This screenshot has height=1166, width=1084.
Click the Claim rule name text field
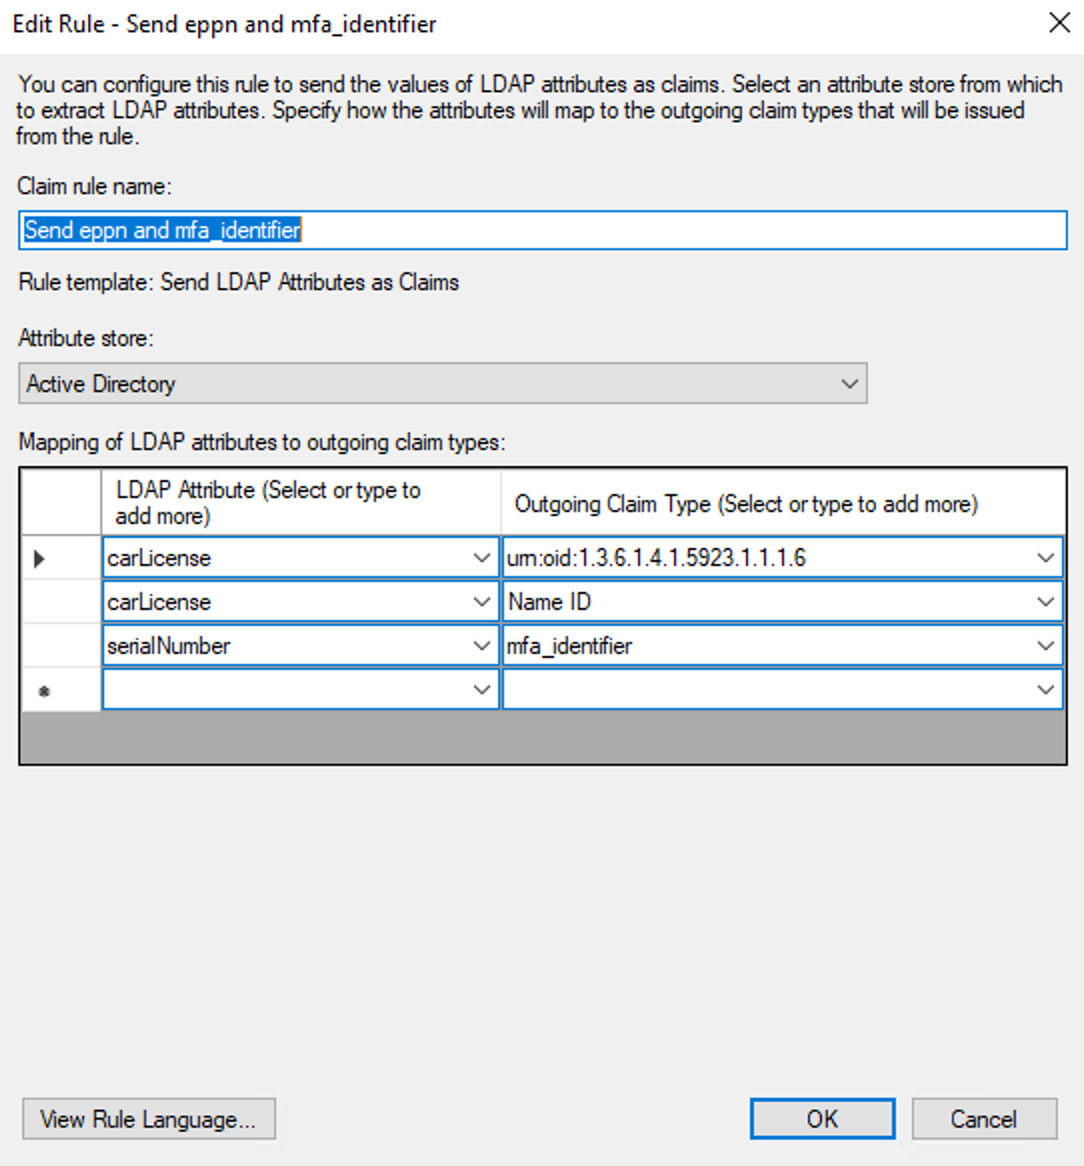pos(542,230)
